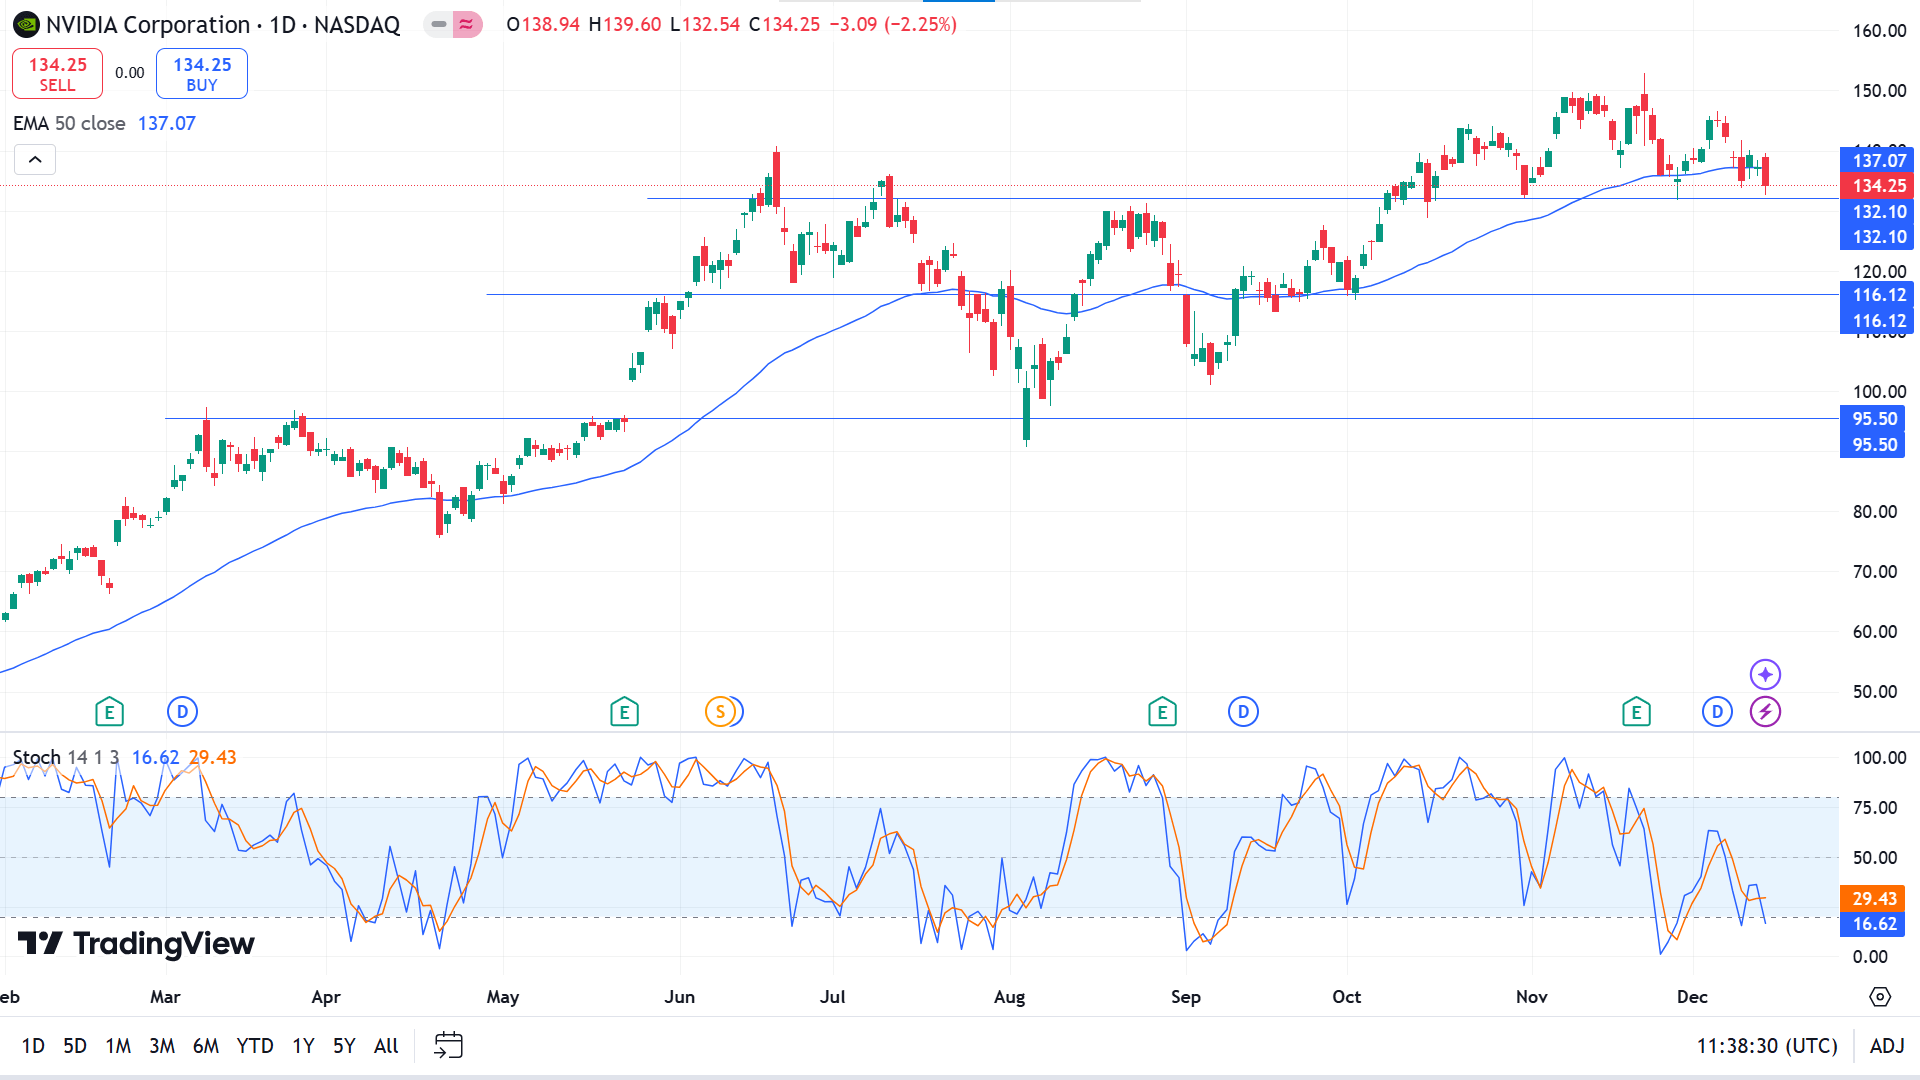Click the 160.00 price axis label
Viewport: 1920px width, 1080px height.
click(x=1879, y=31)
